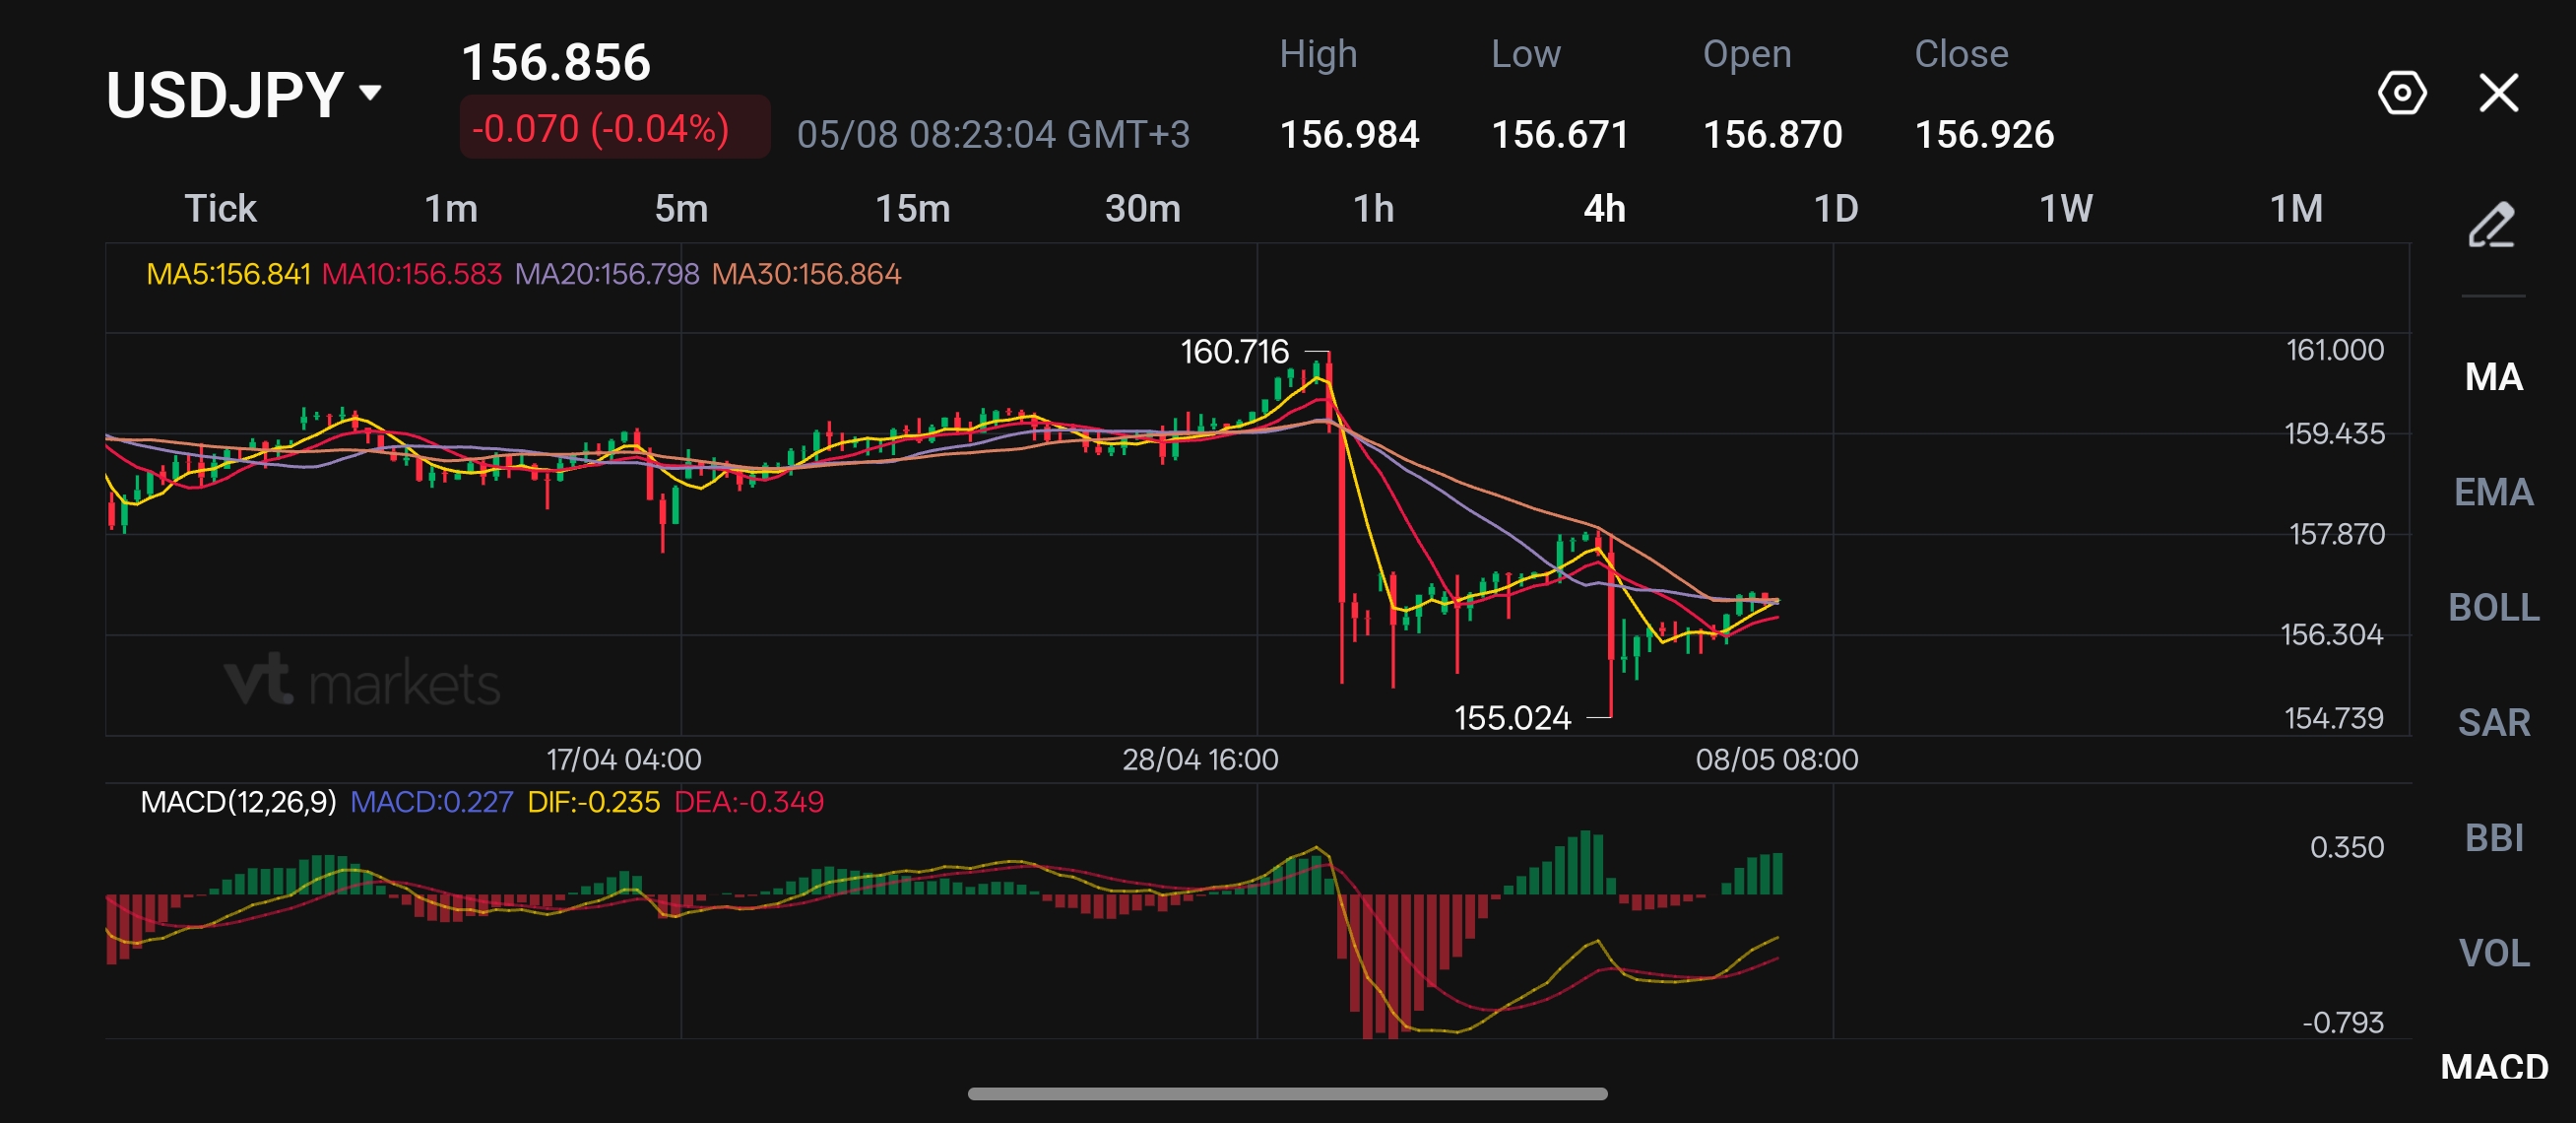Select the pencil drawing tool
Viewport: 2576px width, 1123px height.
click(2492, 225)
